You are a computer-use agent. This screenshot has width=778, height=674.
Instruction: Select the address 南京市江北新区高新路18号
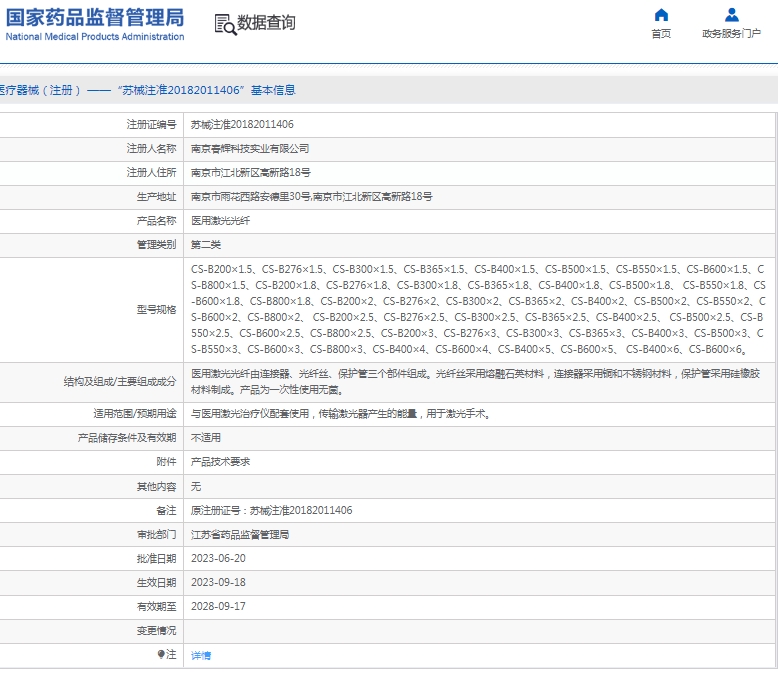pos(251,173)
